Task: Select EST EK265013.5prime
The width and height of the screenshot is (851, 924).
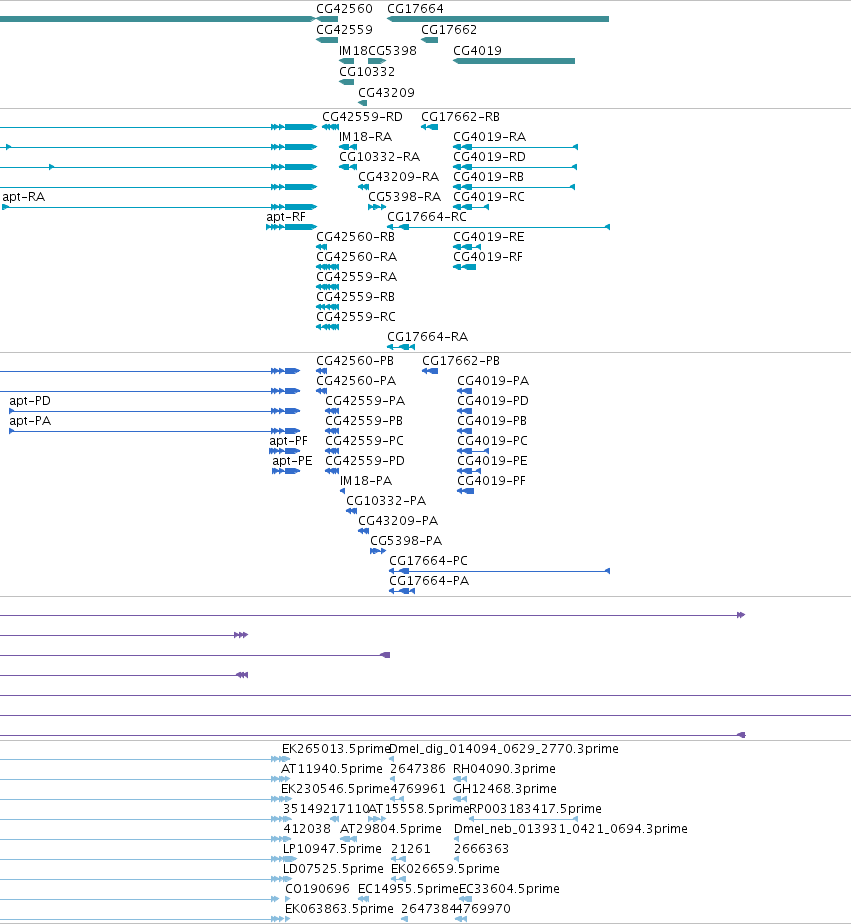Action: [337, 749]
